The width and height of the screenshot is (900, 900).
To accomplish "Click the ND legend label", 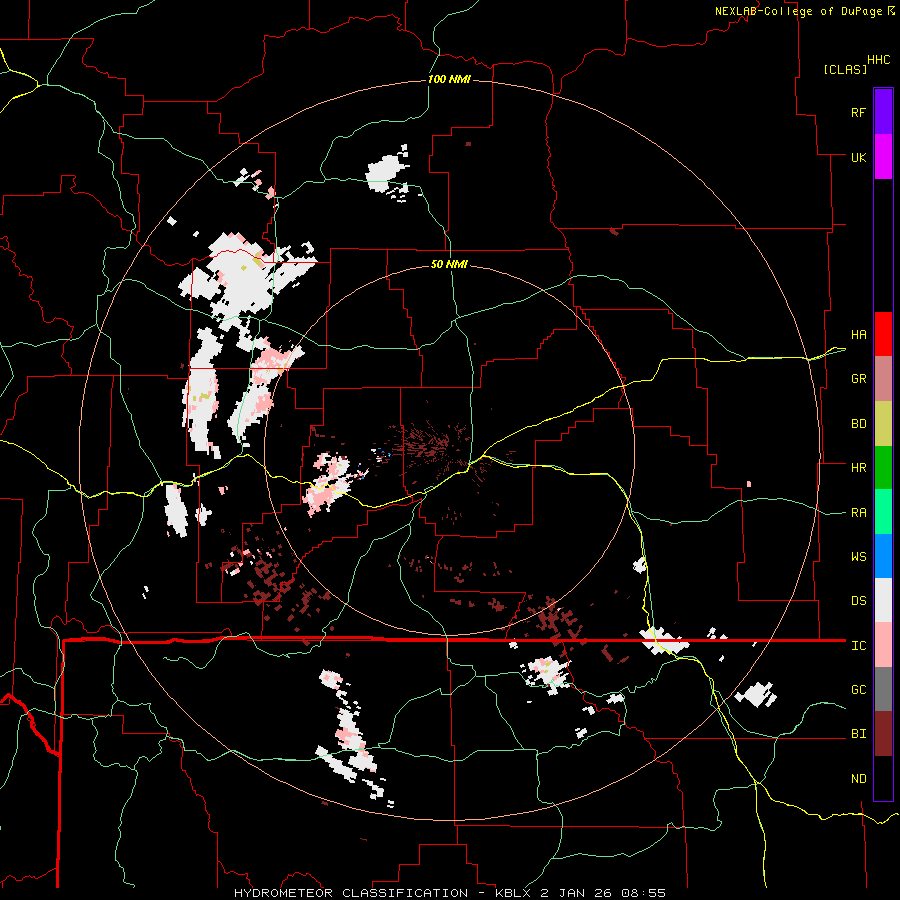I will [x=859, y=779].
